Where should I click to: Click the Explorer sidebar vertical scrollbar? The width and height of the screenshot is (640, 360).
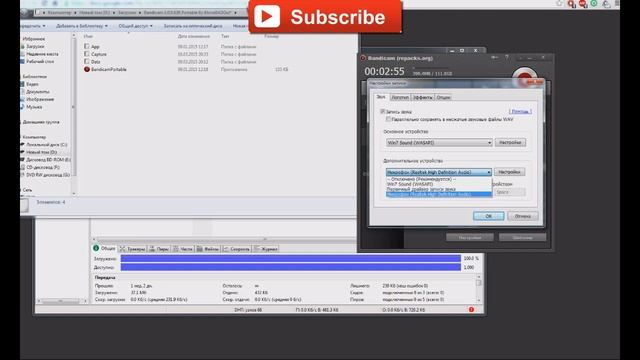74,114
